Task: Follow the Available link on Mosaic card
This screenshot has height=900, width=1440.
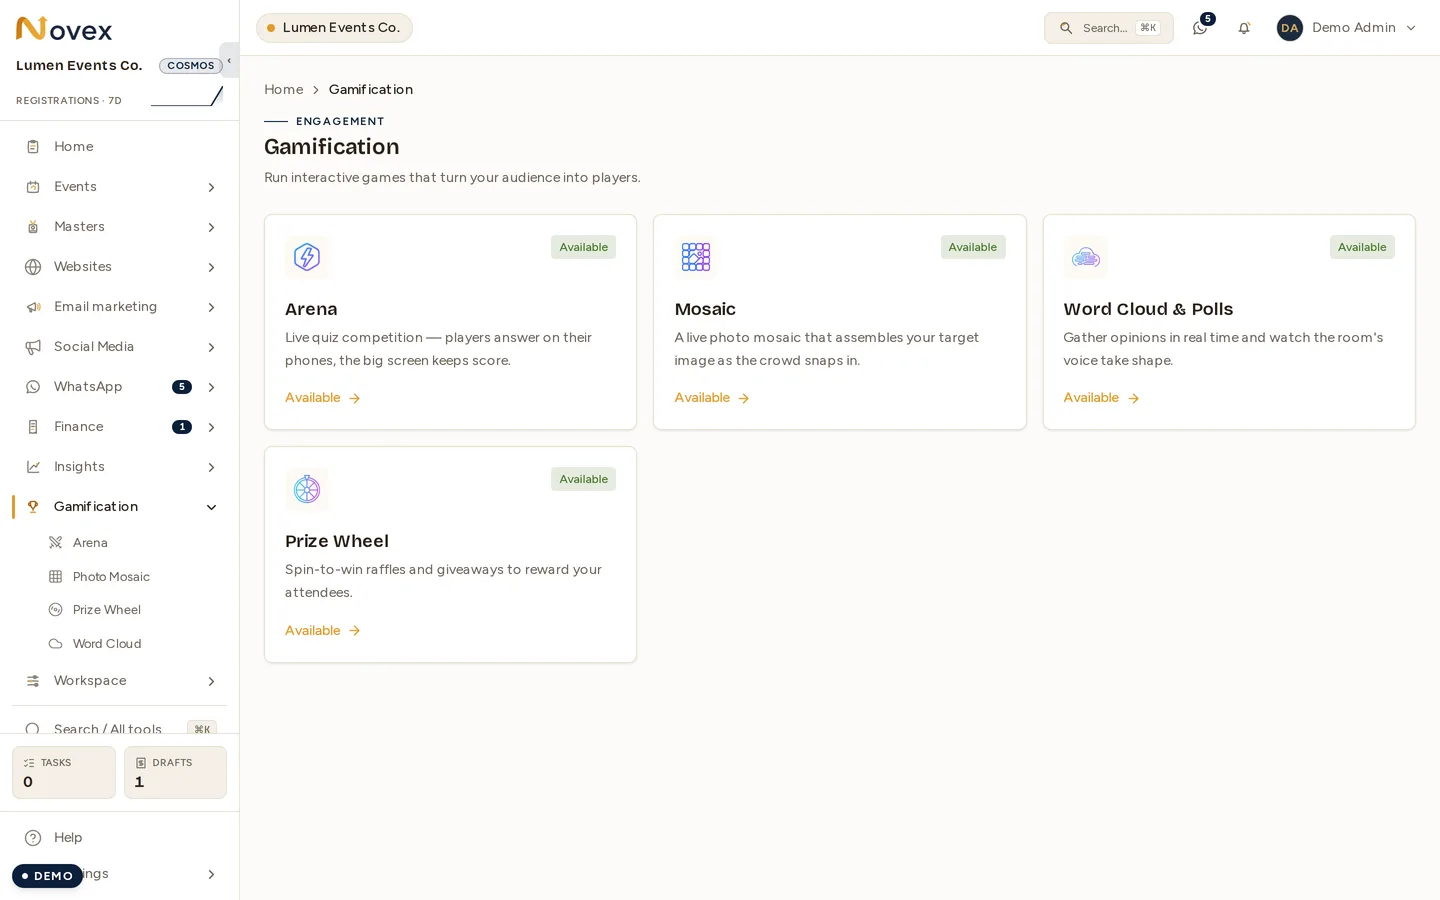Action: pyautogui.click(x=712, y=398)
